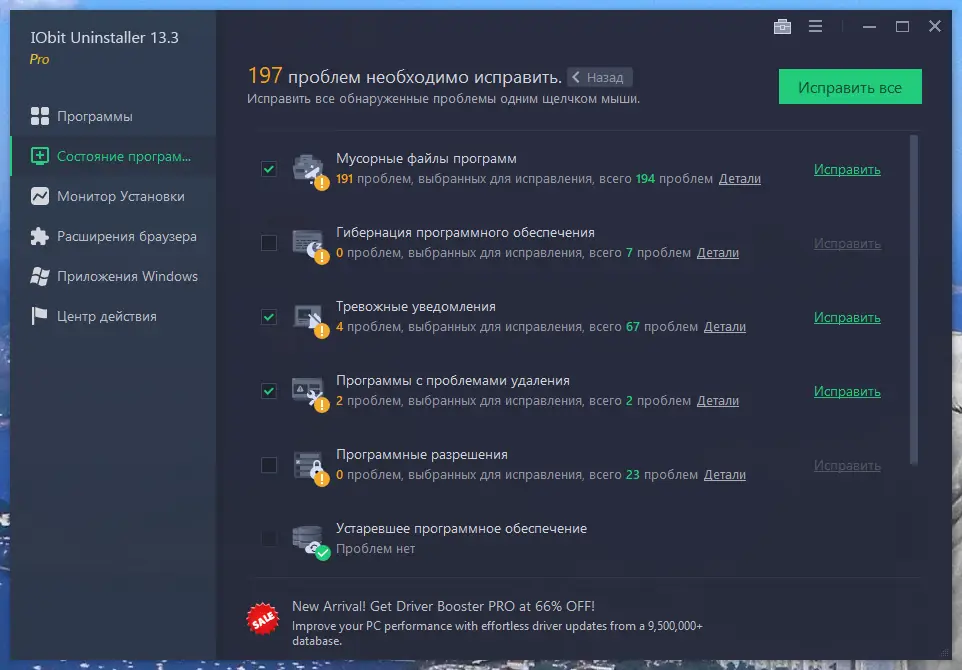Viewport: 962px width, 670px height.
Task: Select Состояние програм... in the sidebar
Action: [113, 156]
